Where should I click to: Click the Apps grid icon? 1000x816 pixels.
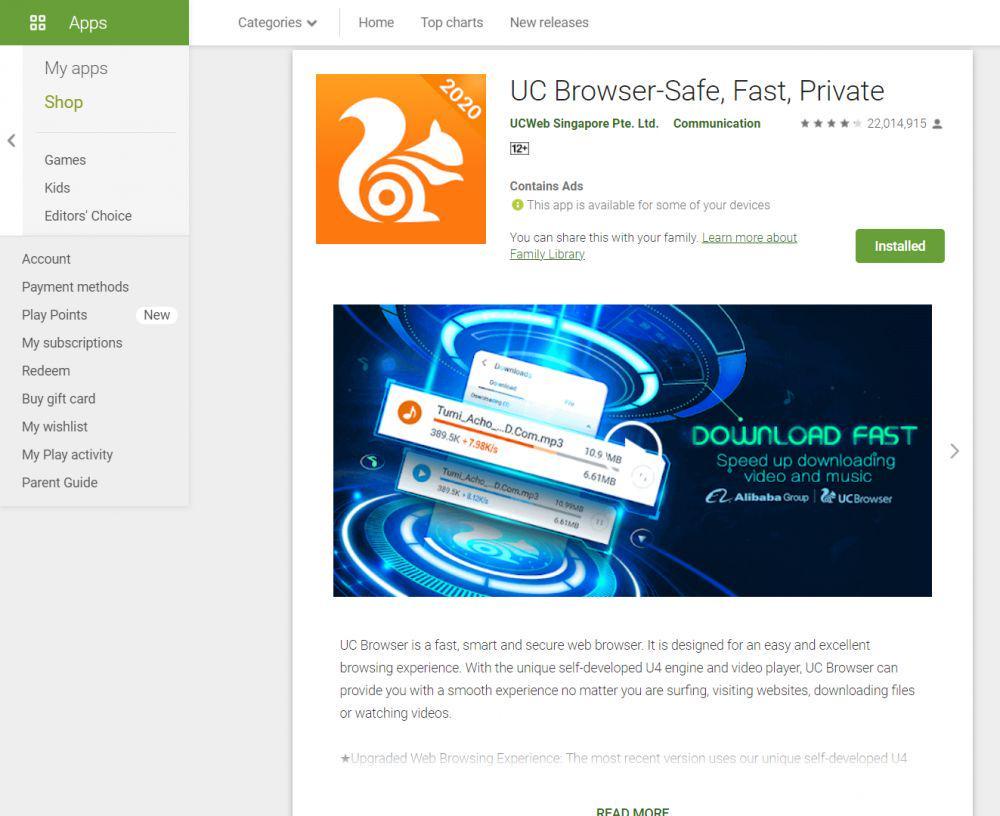pos(38,23)
